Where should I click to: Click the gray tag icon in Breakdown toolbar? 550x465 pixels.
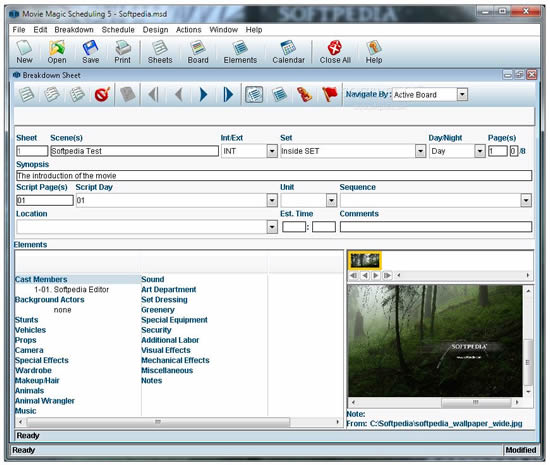[127, 94]
